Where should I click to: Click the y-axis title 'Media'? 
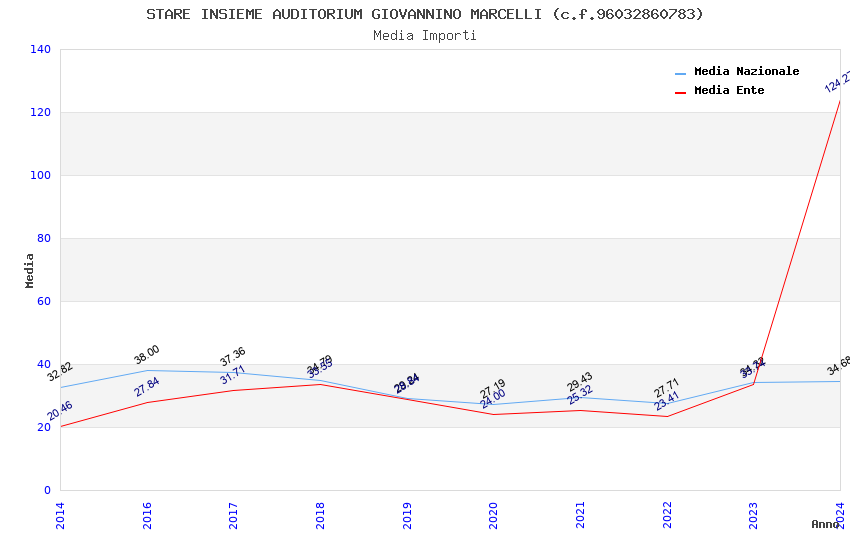click(29, 270)
